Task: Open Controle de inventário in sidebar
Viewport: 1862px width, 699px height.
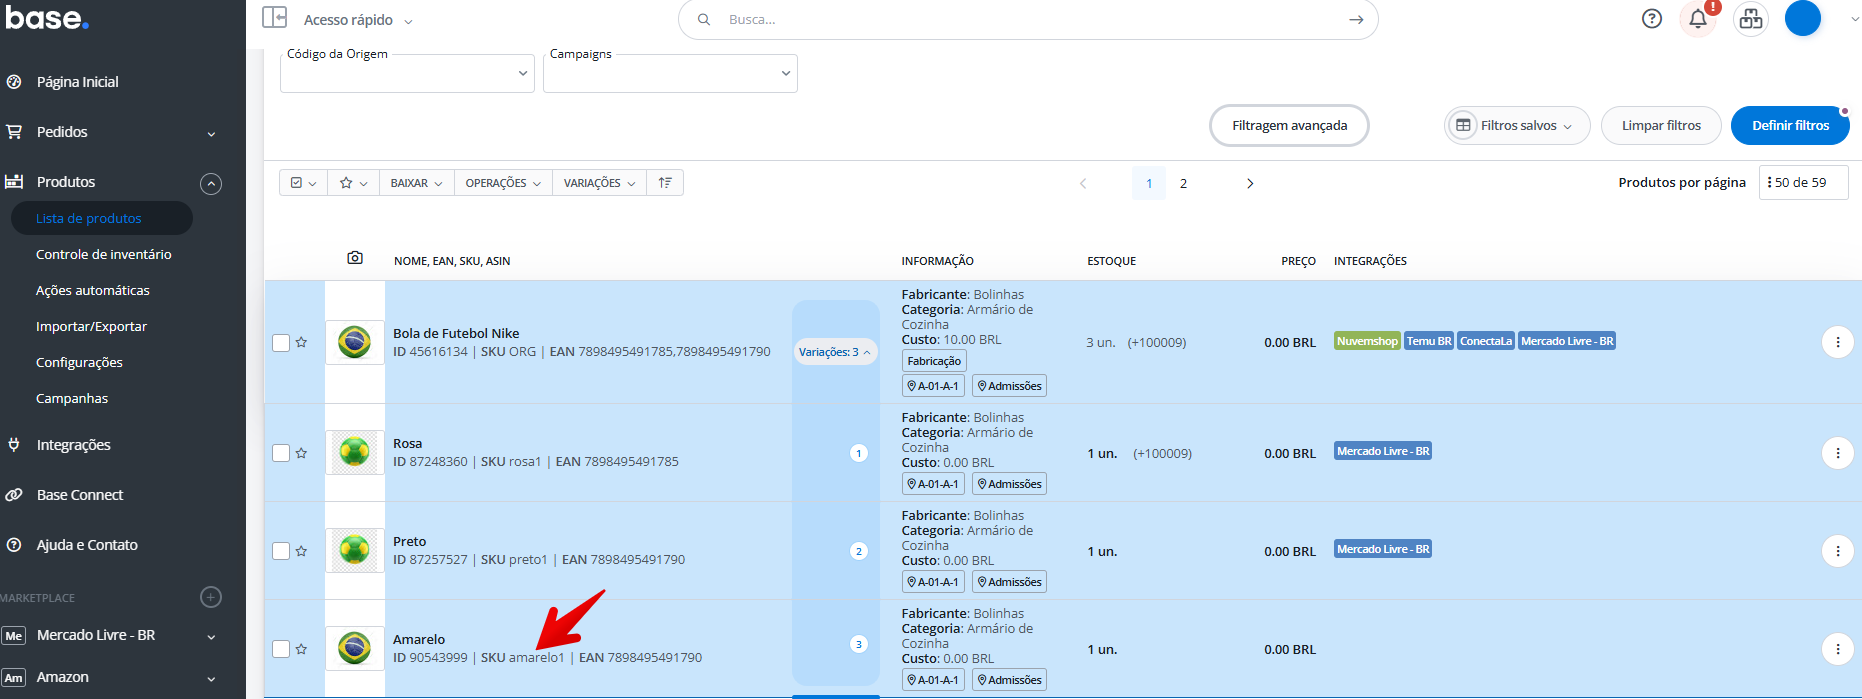Action: [x=104, y=254]
